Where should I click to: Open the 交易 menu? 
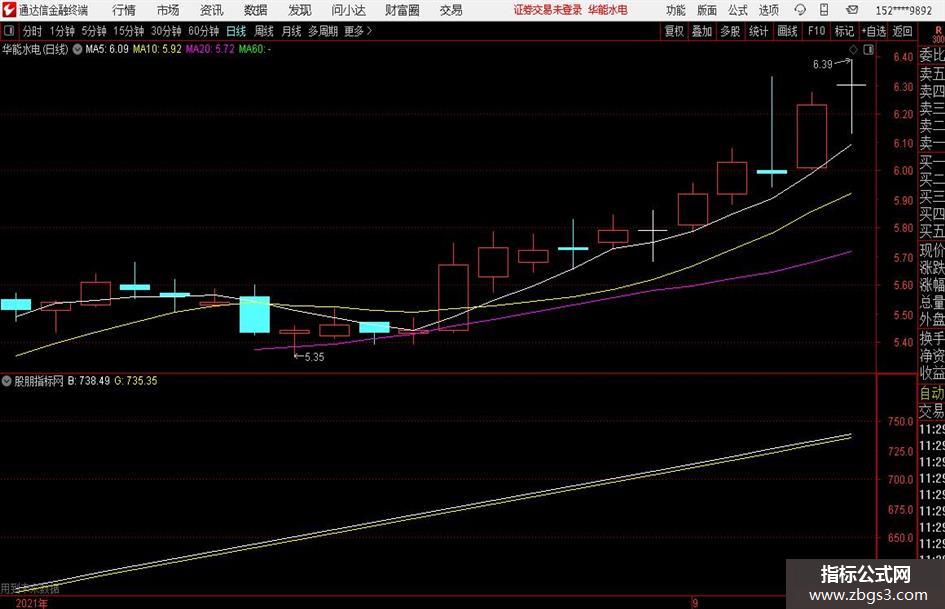tap(451, 10)
